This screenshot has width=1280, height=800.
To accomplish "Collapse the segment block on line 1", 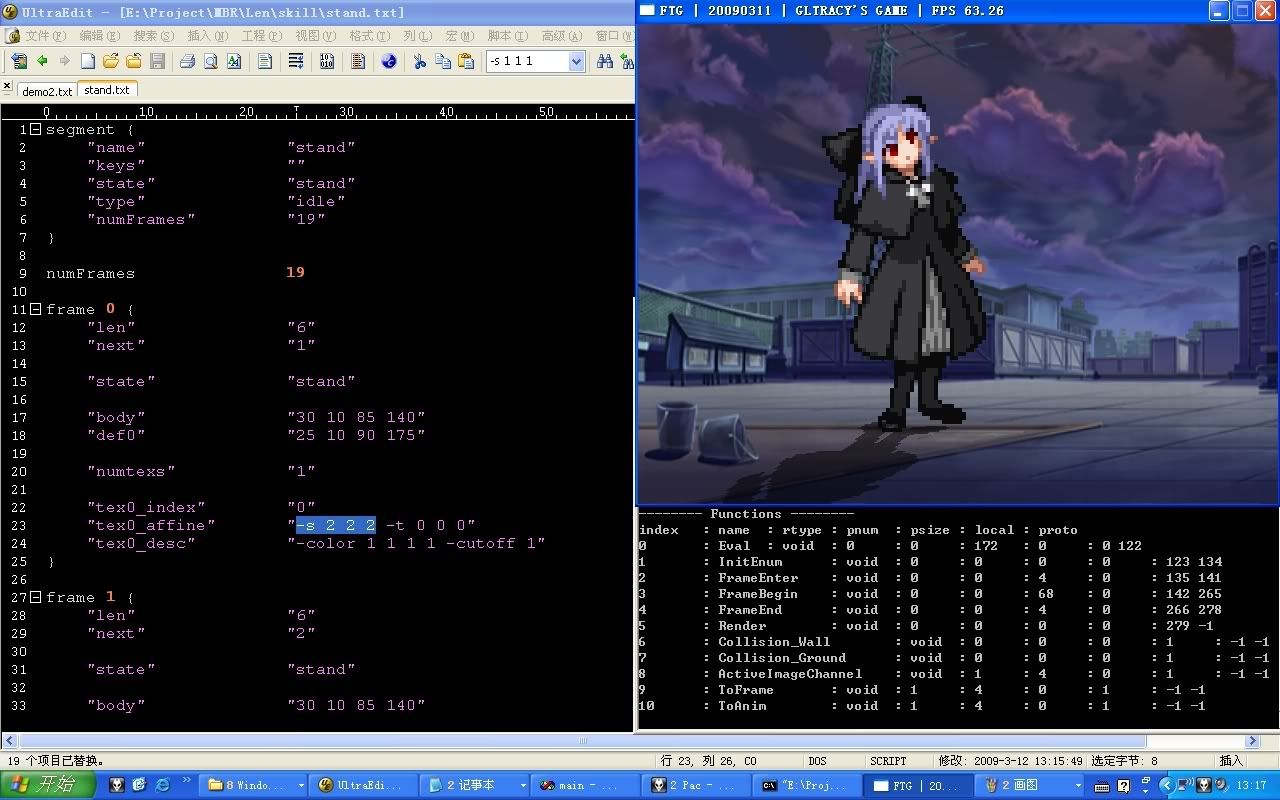I will click(x=35, y=129).
